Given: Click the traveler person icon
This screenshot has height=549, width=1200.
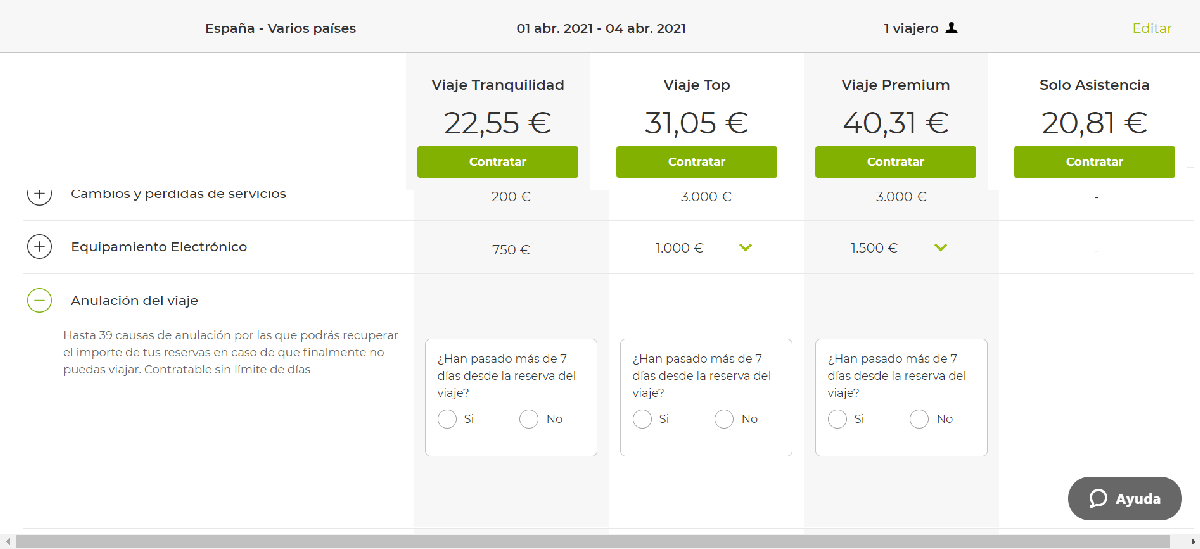Looking at the screenshot, I should point(951,28).
